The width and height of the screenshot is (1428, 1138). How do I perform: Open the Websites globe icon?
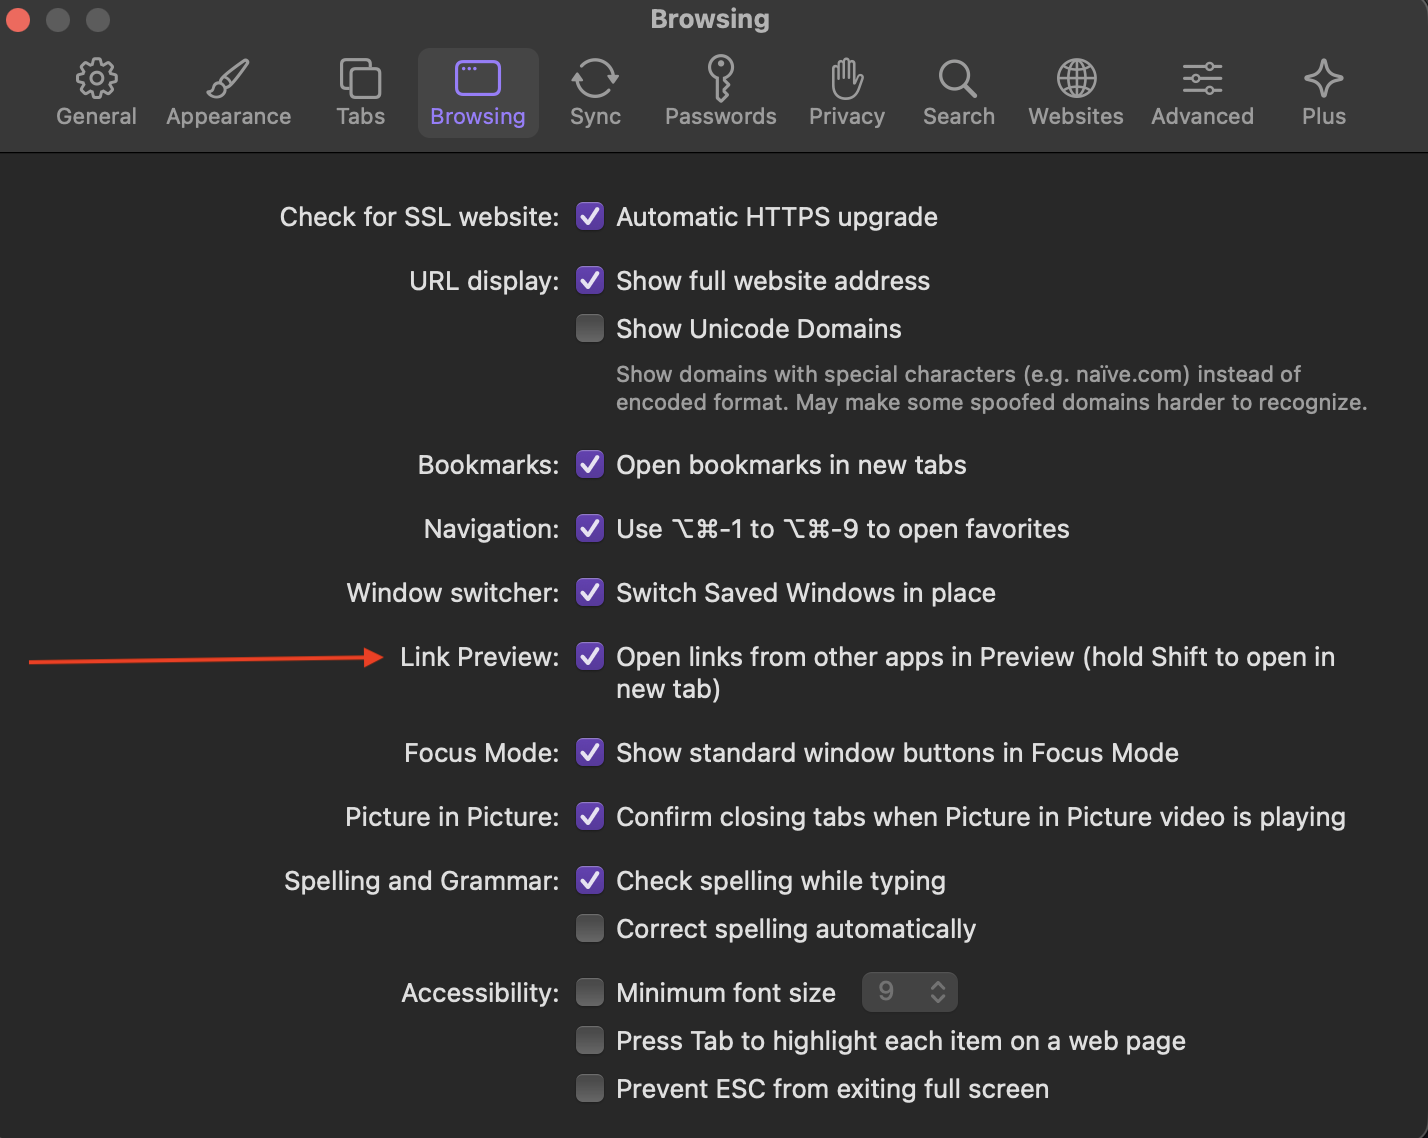(x=1076, y=79)
